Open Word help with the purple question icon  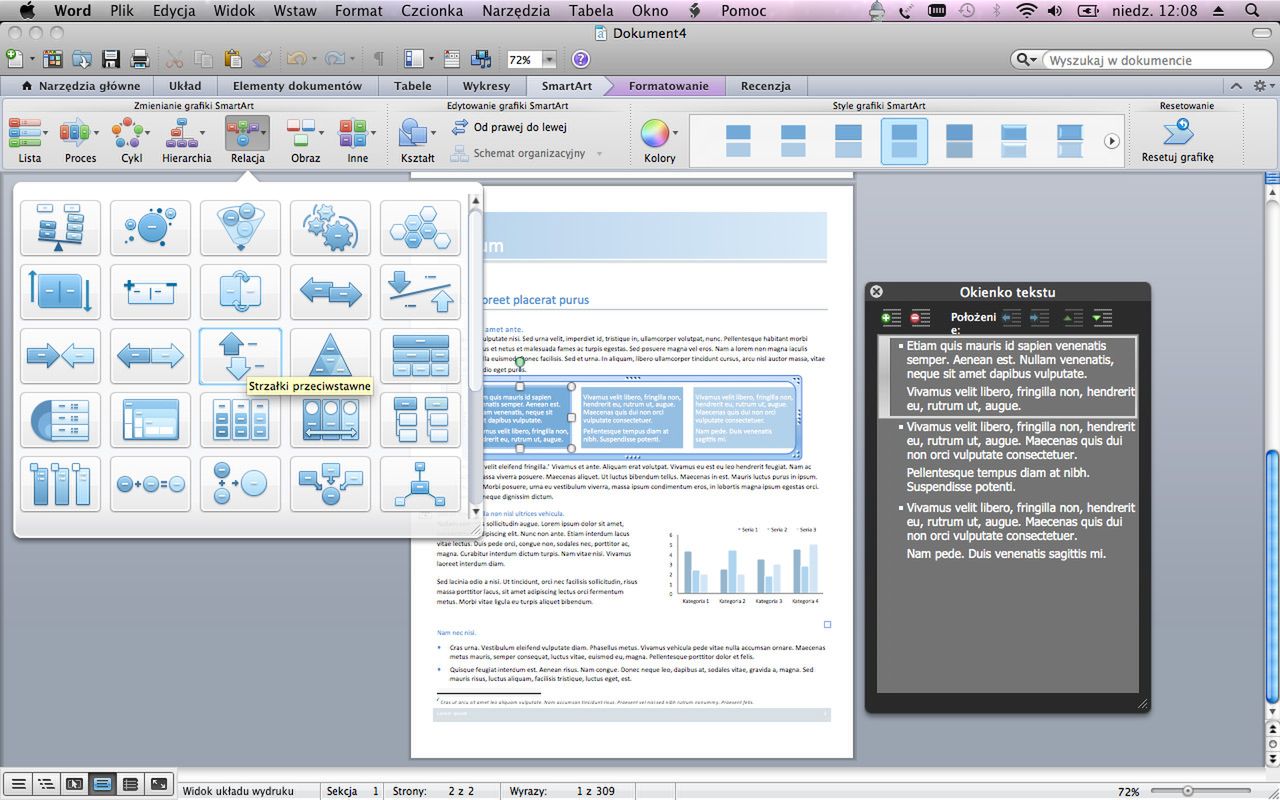click(580, 59)
